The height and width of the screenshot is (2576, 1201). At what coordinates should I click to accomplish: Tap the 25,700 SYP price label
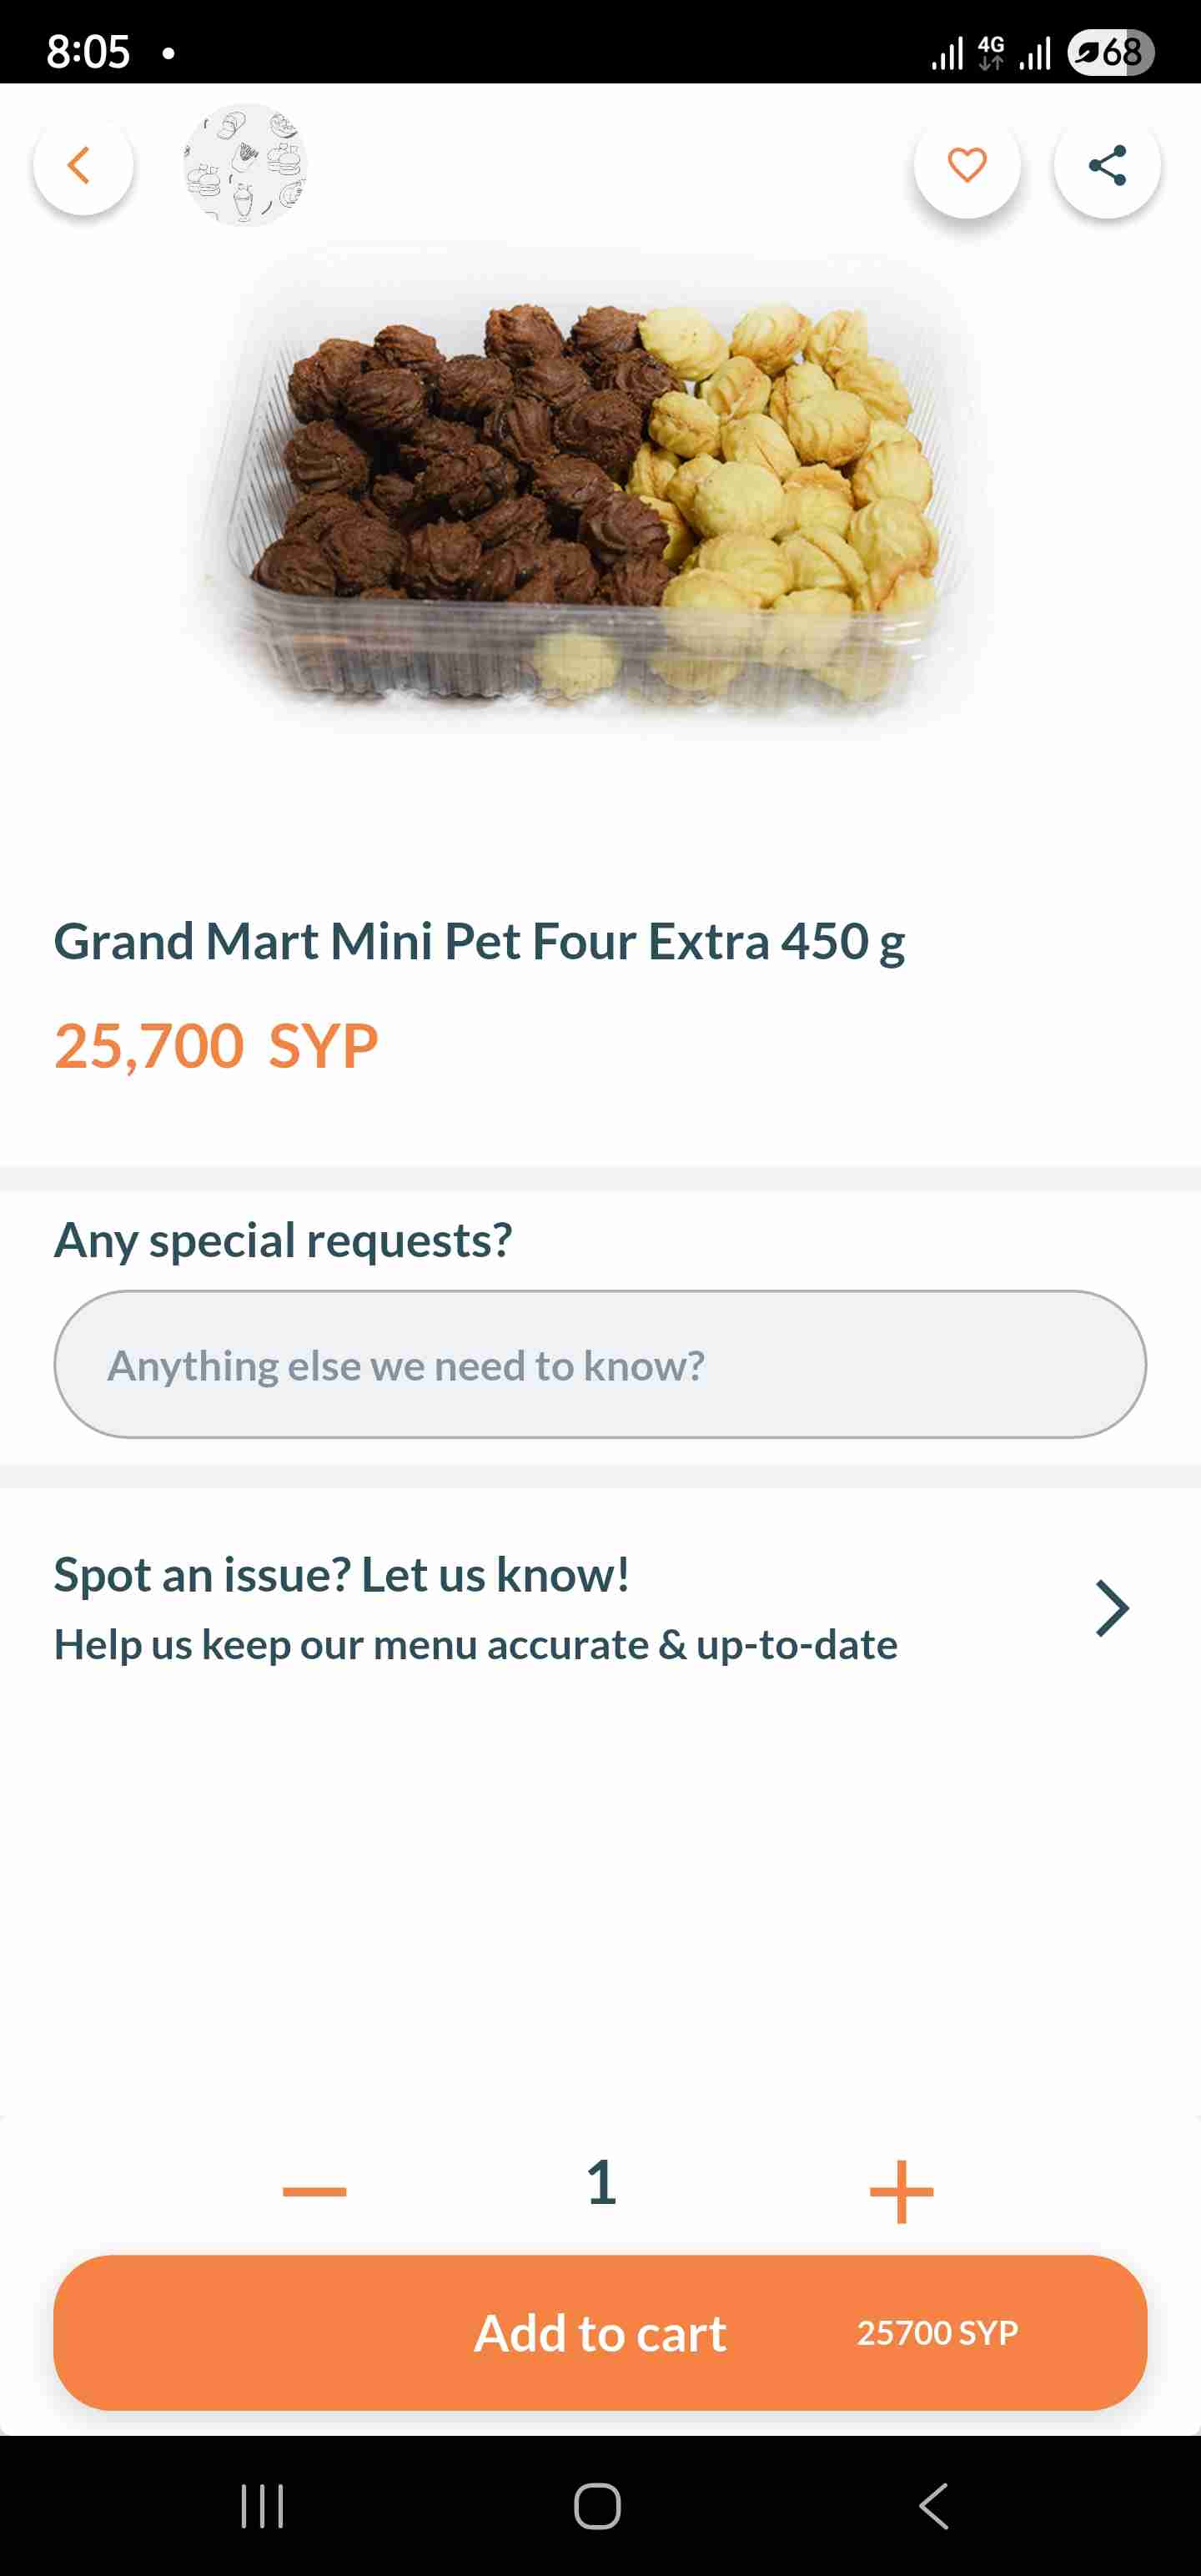(216, 1046)
